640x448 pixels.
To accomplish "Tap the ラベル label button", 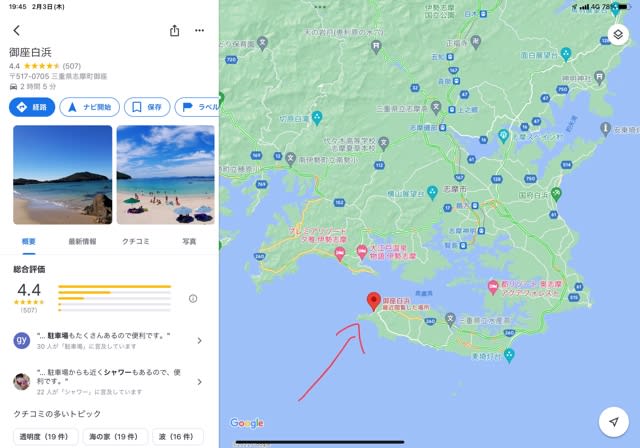I will pos(197,107).
